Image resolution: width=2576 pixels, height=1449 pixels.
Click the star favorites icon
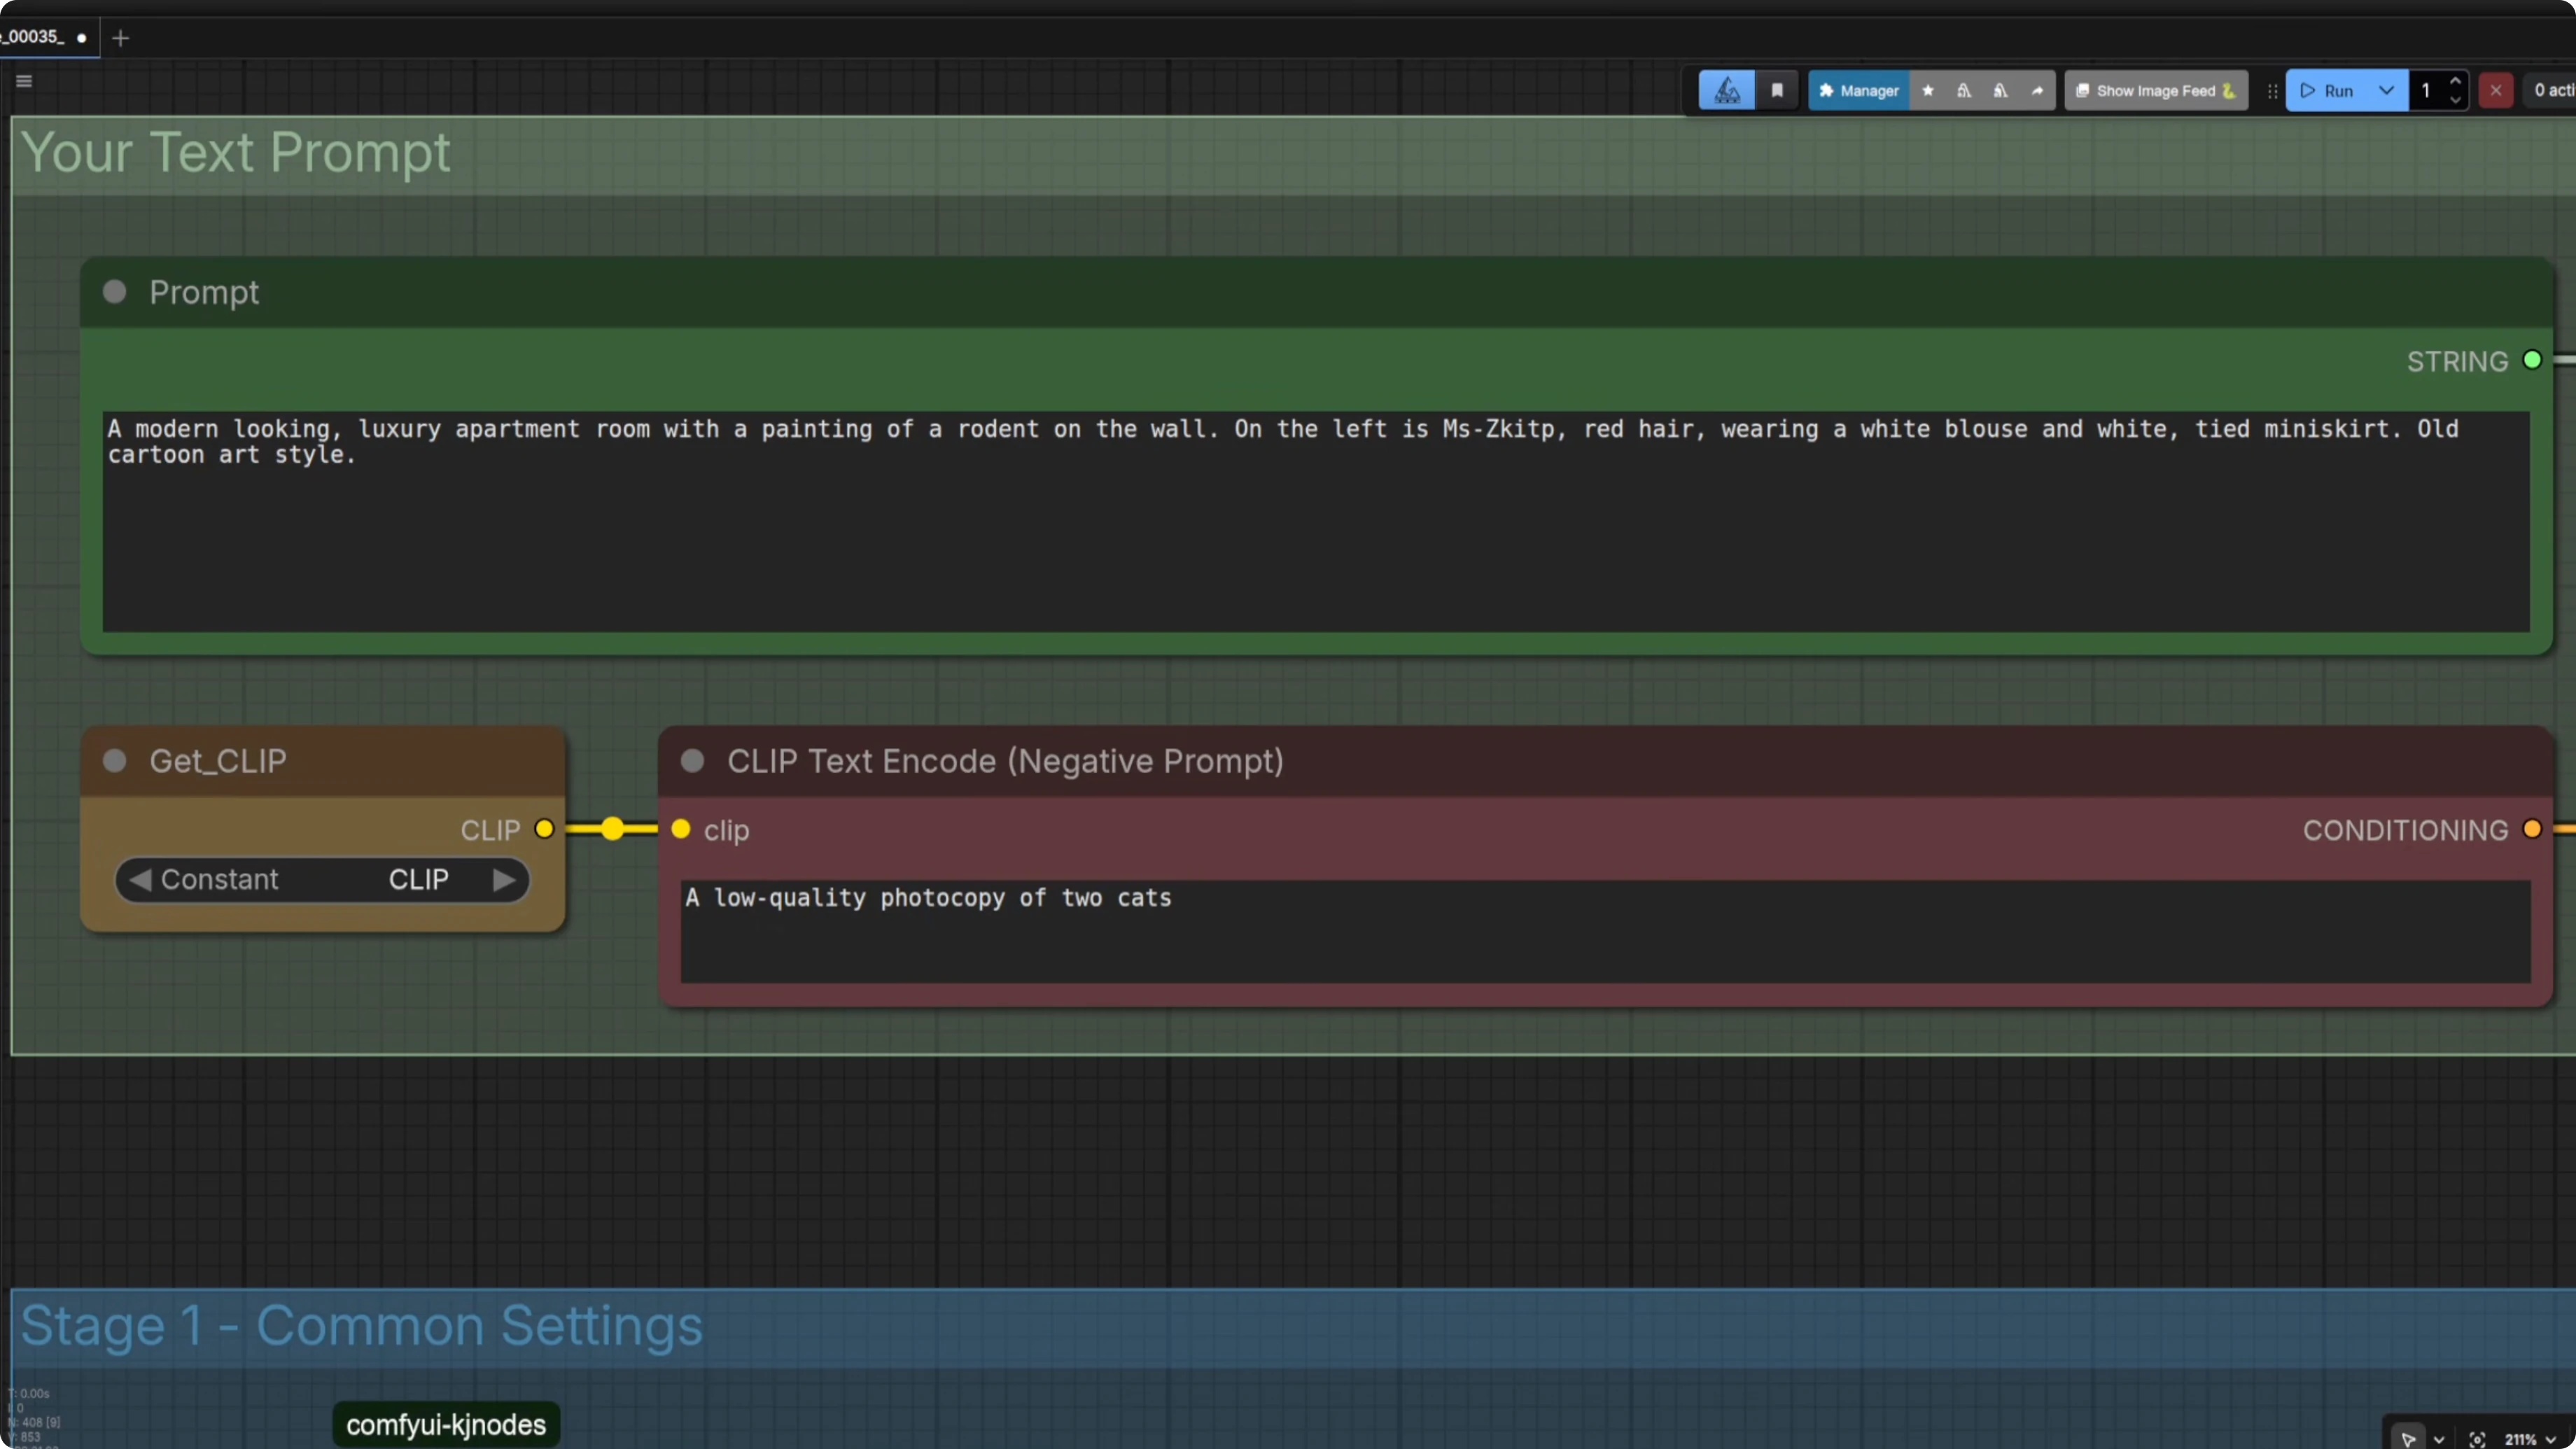(1928, 90)
